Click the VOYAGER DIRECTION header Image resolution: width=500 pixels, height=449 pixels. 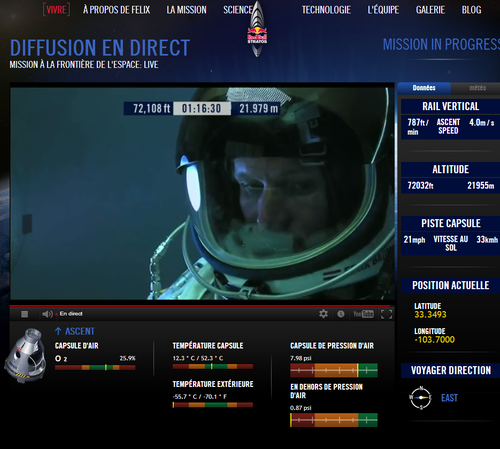(451, 370)
